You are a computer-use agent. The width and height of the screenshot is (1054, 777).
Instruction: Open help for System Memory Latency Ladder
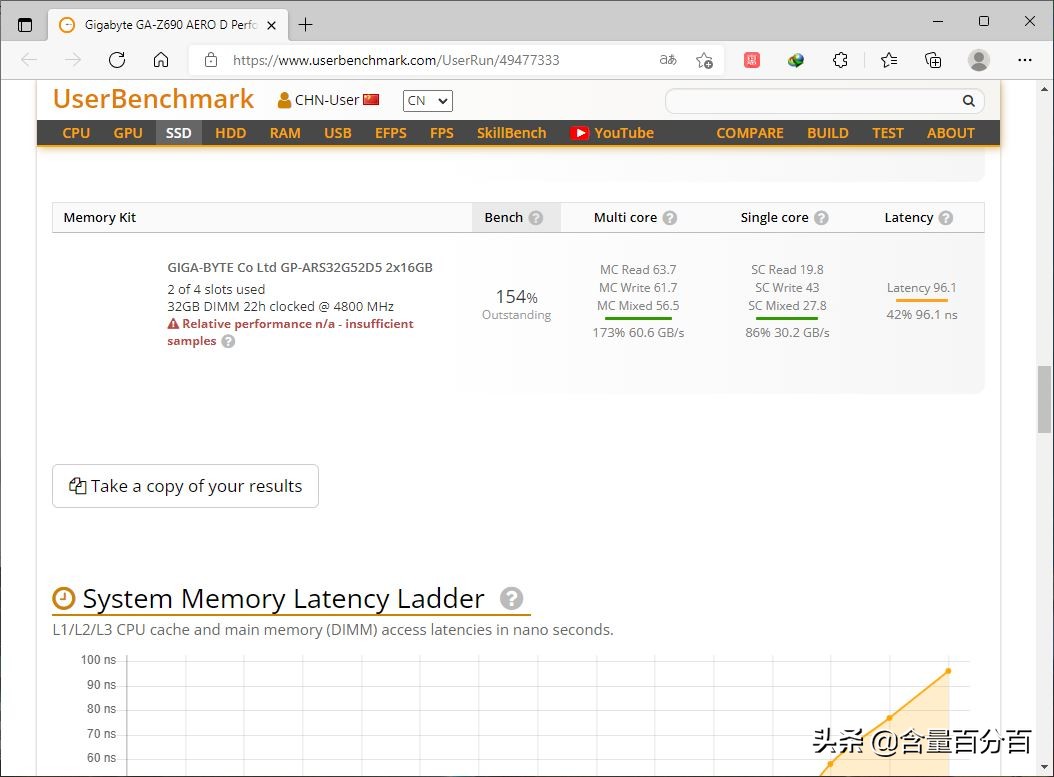(511, 598)
